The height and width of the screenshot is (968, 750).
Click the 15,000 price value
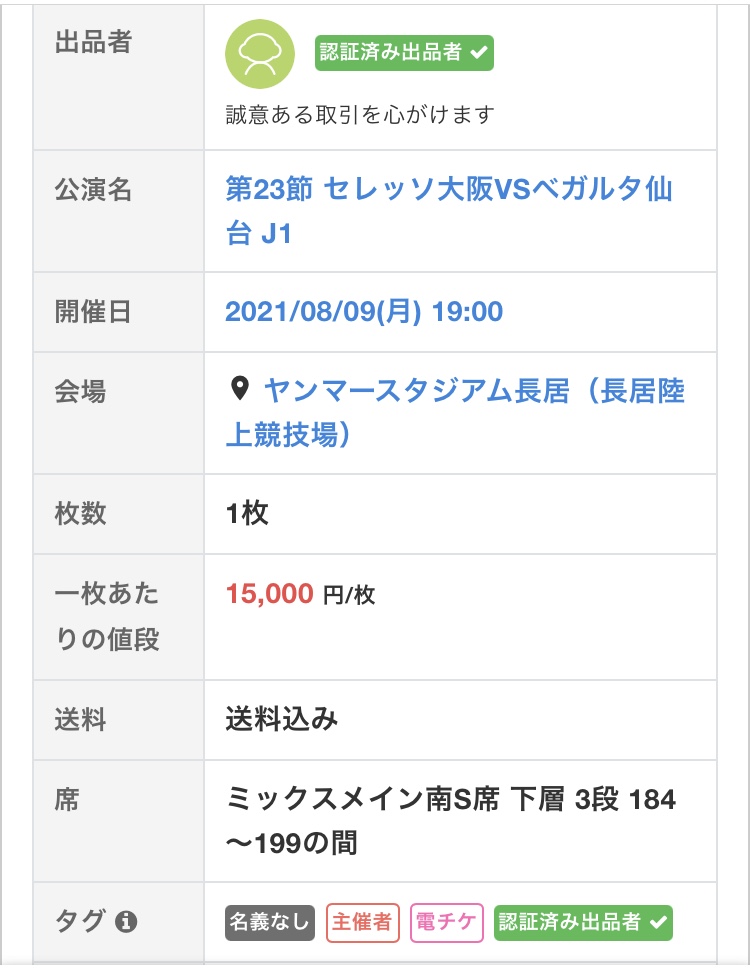[270, 594]
